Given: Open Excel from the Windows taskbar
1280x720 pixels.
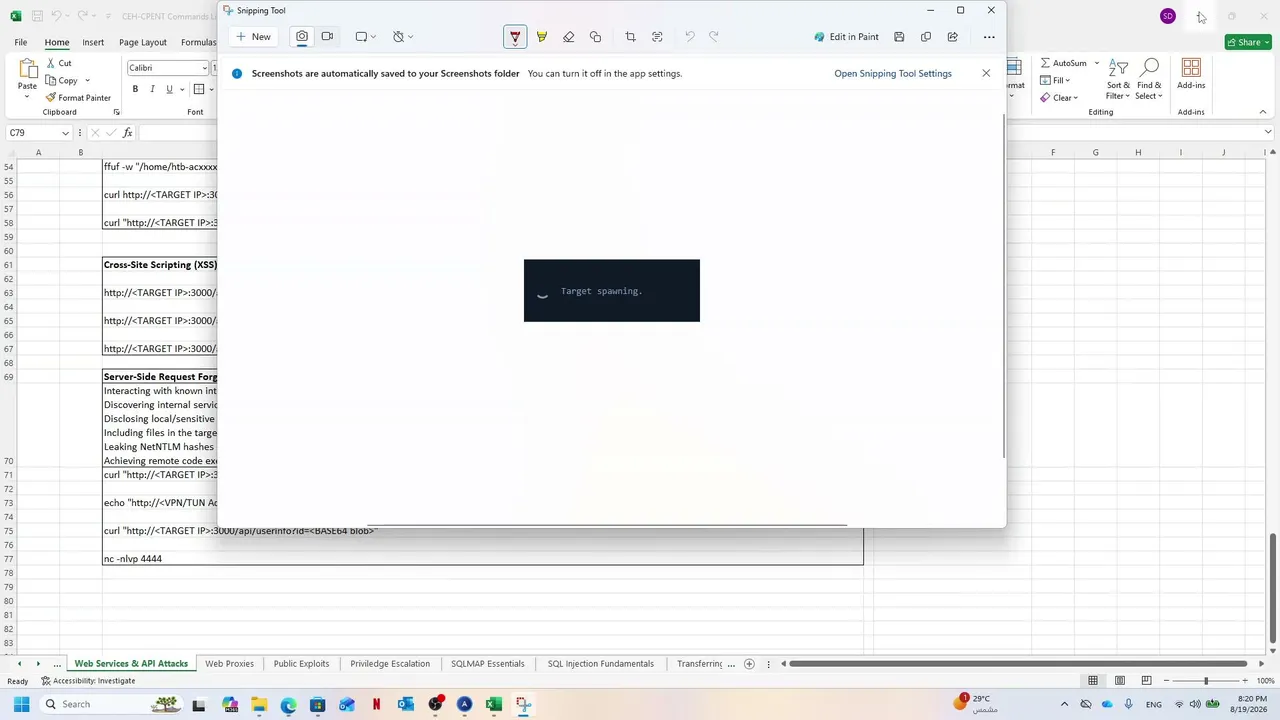Looking at the screenshot, I should (x=493, y=704).
